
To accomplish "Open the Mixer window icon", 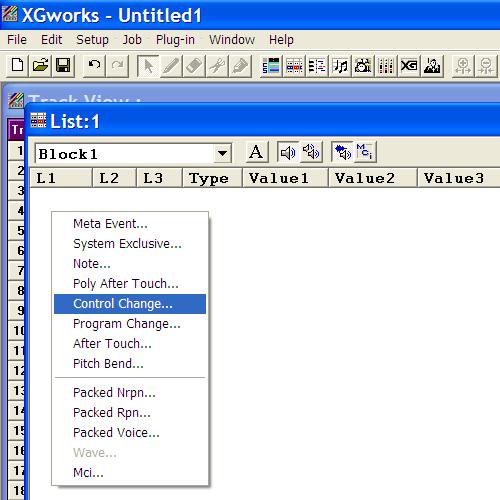I will click(x=386, y=65).
